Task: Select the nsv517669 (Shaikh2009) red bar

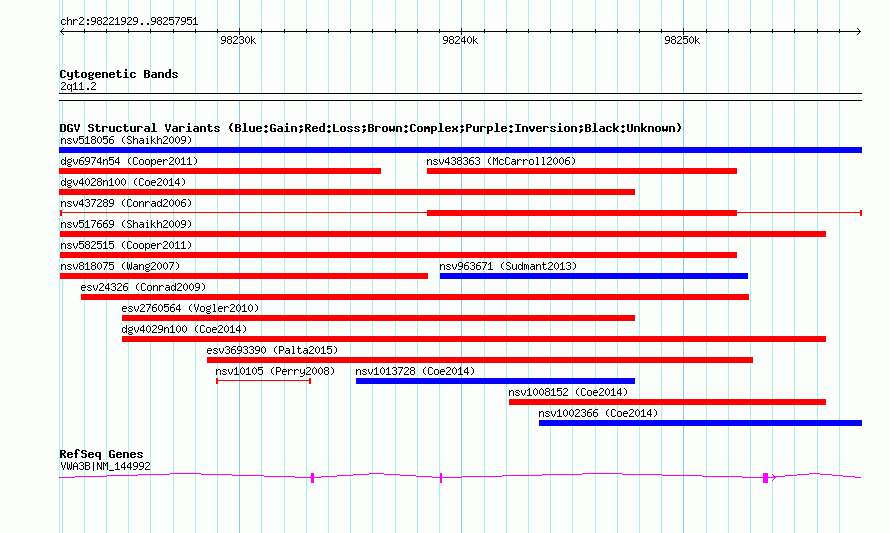Action: tap(443, 234)
